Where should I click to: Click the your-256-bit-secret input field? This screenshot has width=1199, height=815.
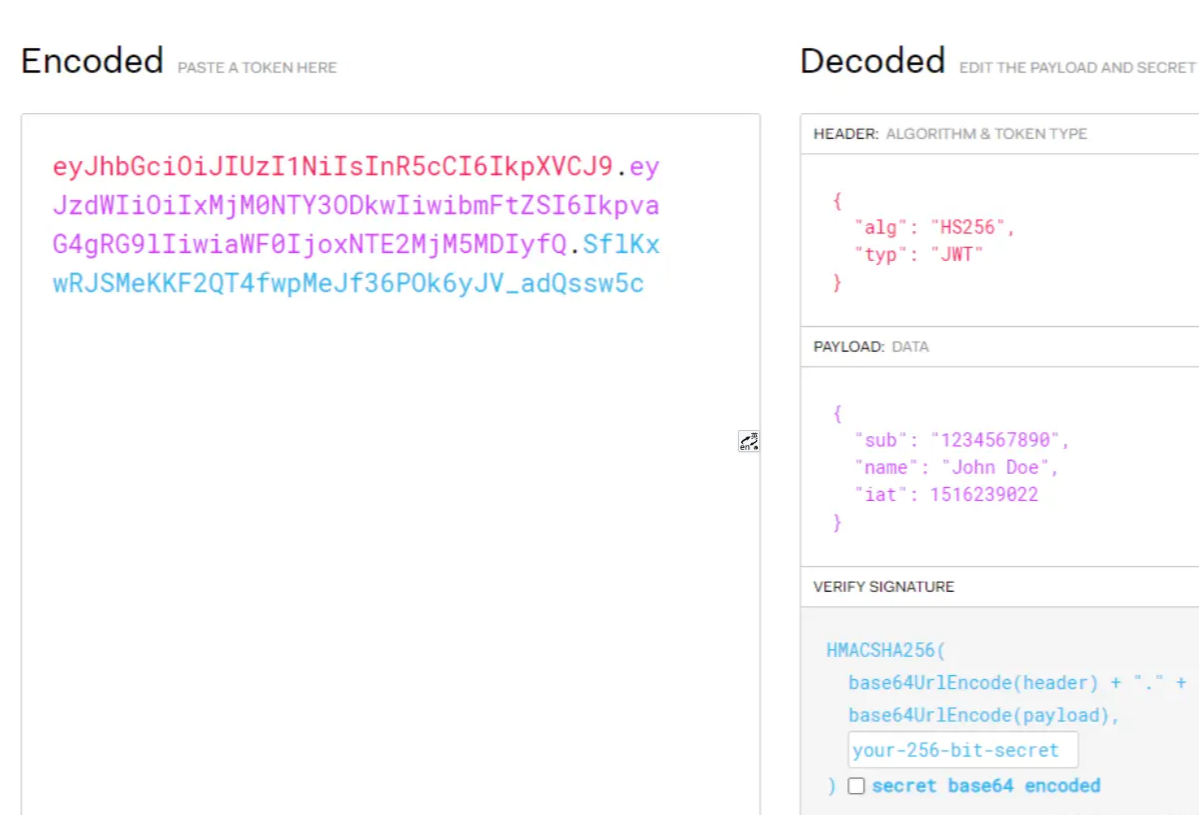(x=962, y=750)
